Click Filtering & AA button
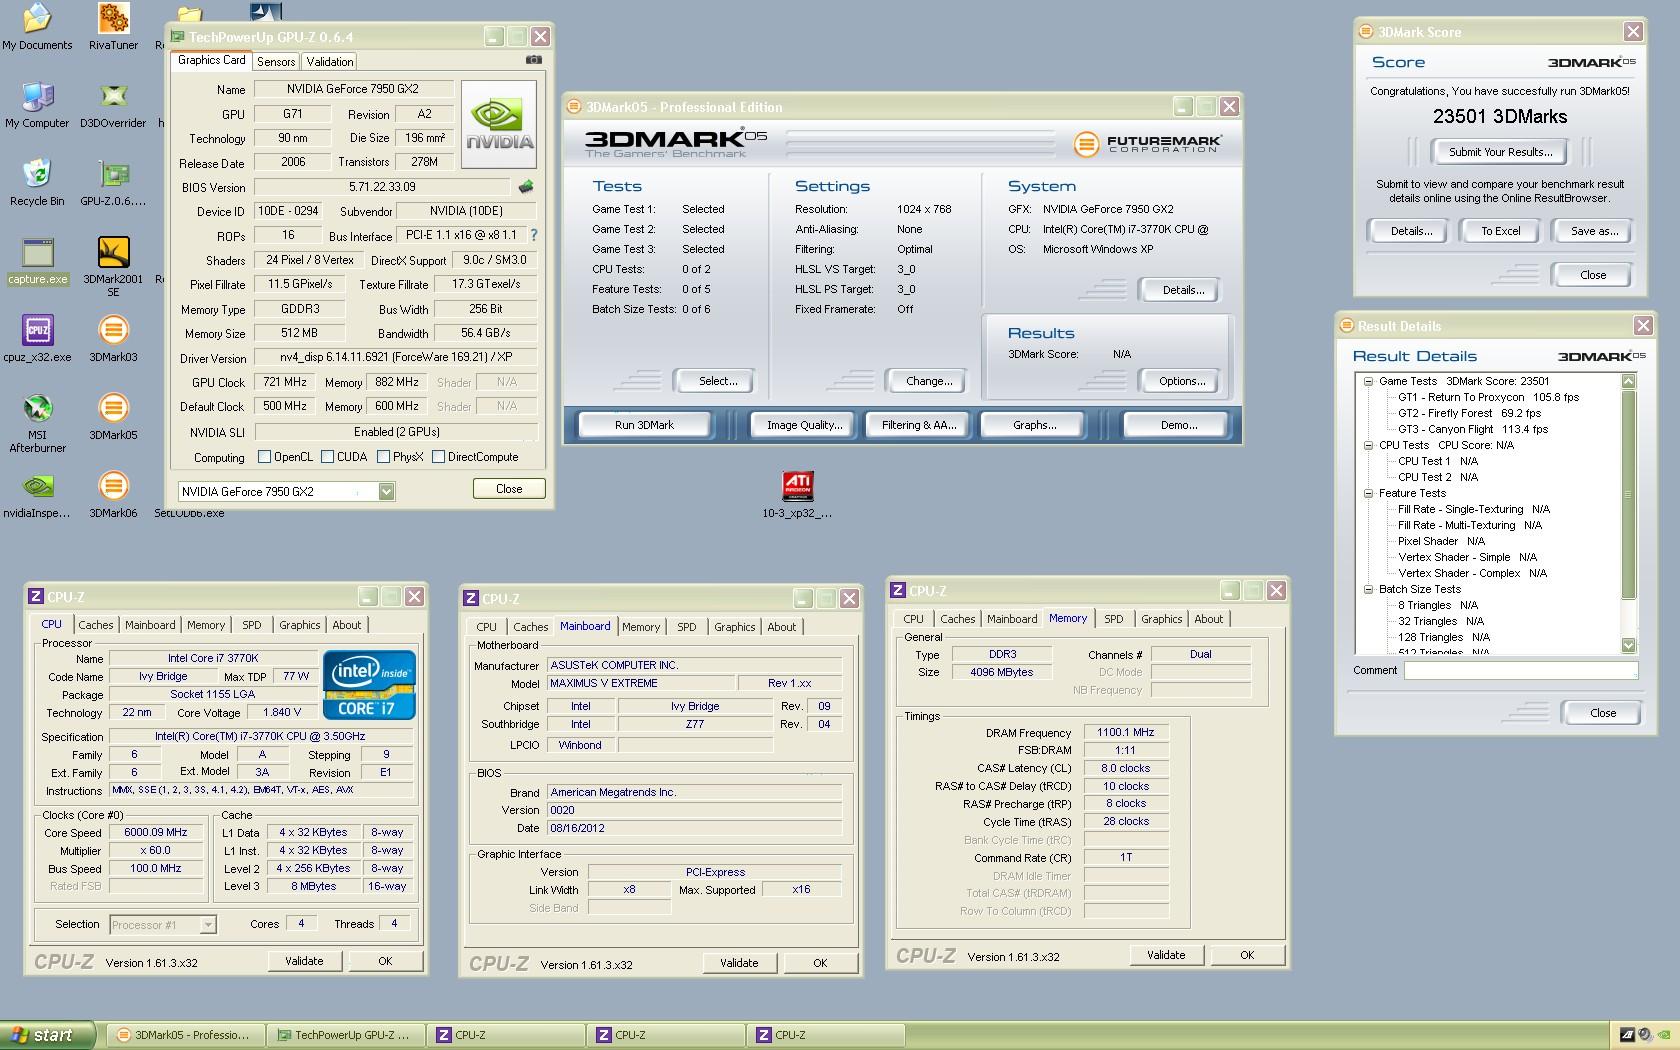Viewport: 1680px width, 1050px height. [x=918, y=425]
